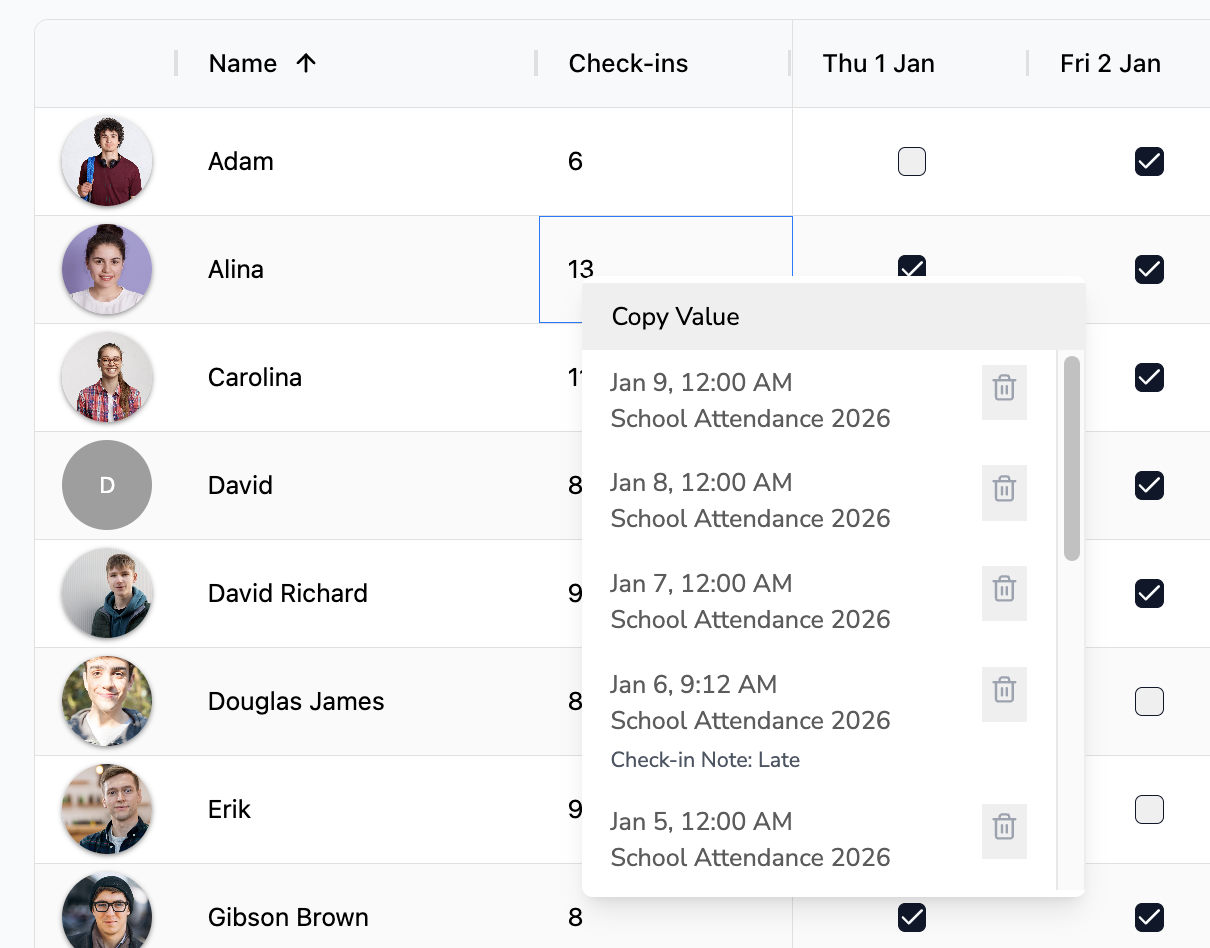
Task: Click the Thu 1 Jan column header
Action: click(x=878, y=64)
